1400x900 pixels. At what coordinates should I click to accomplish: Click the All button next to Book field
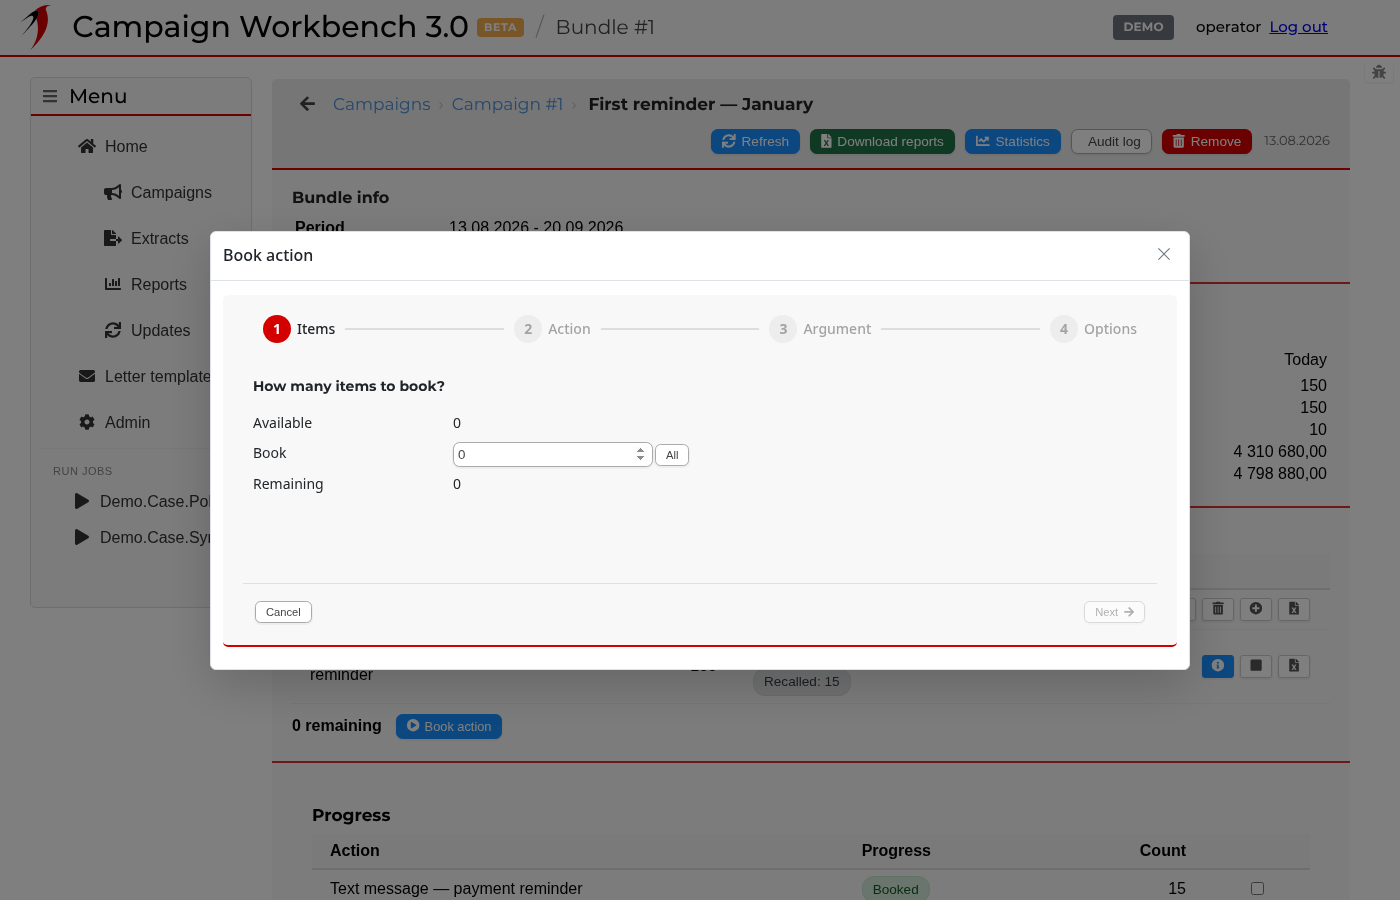click(x=672, y=455)
